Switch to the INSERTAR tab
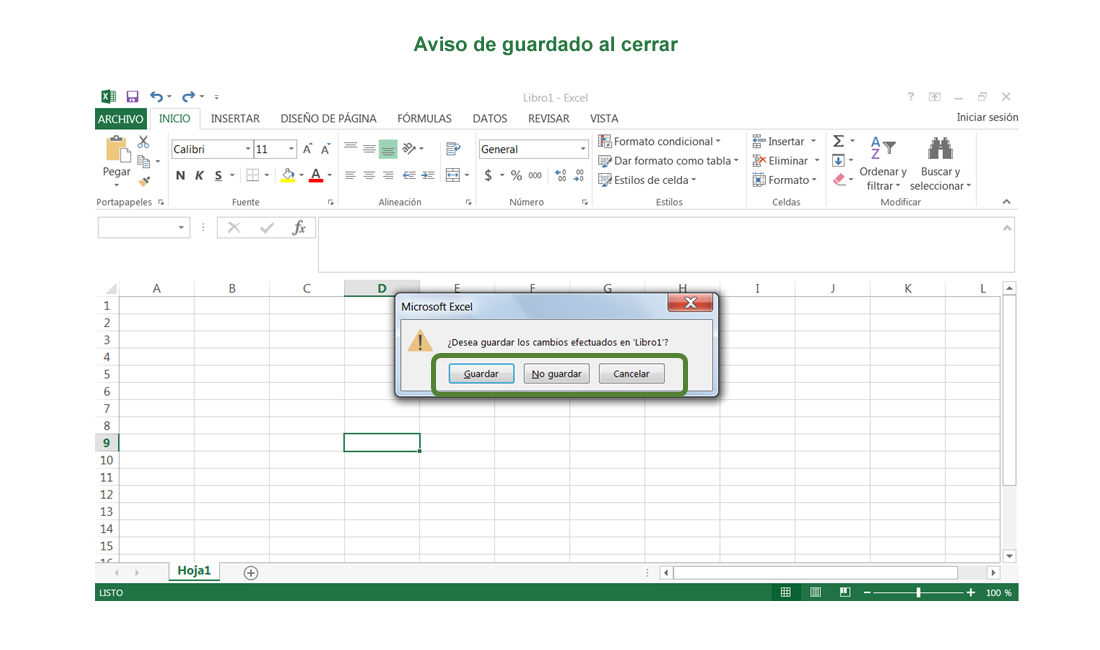The width and height of the screenshot is (1100, 650). coord(235,119)
